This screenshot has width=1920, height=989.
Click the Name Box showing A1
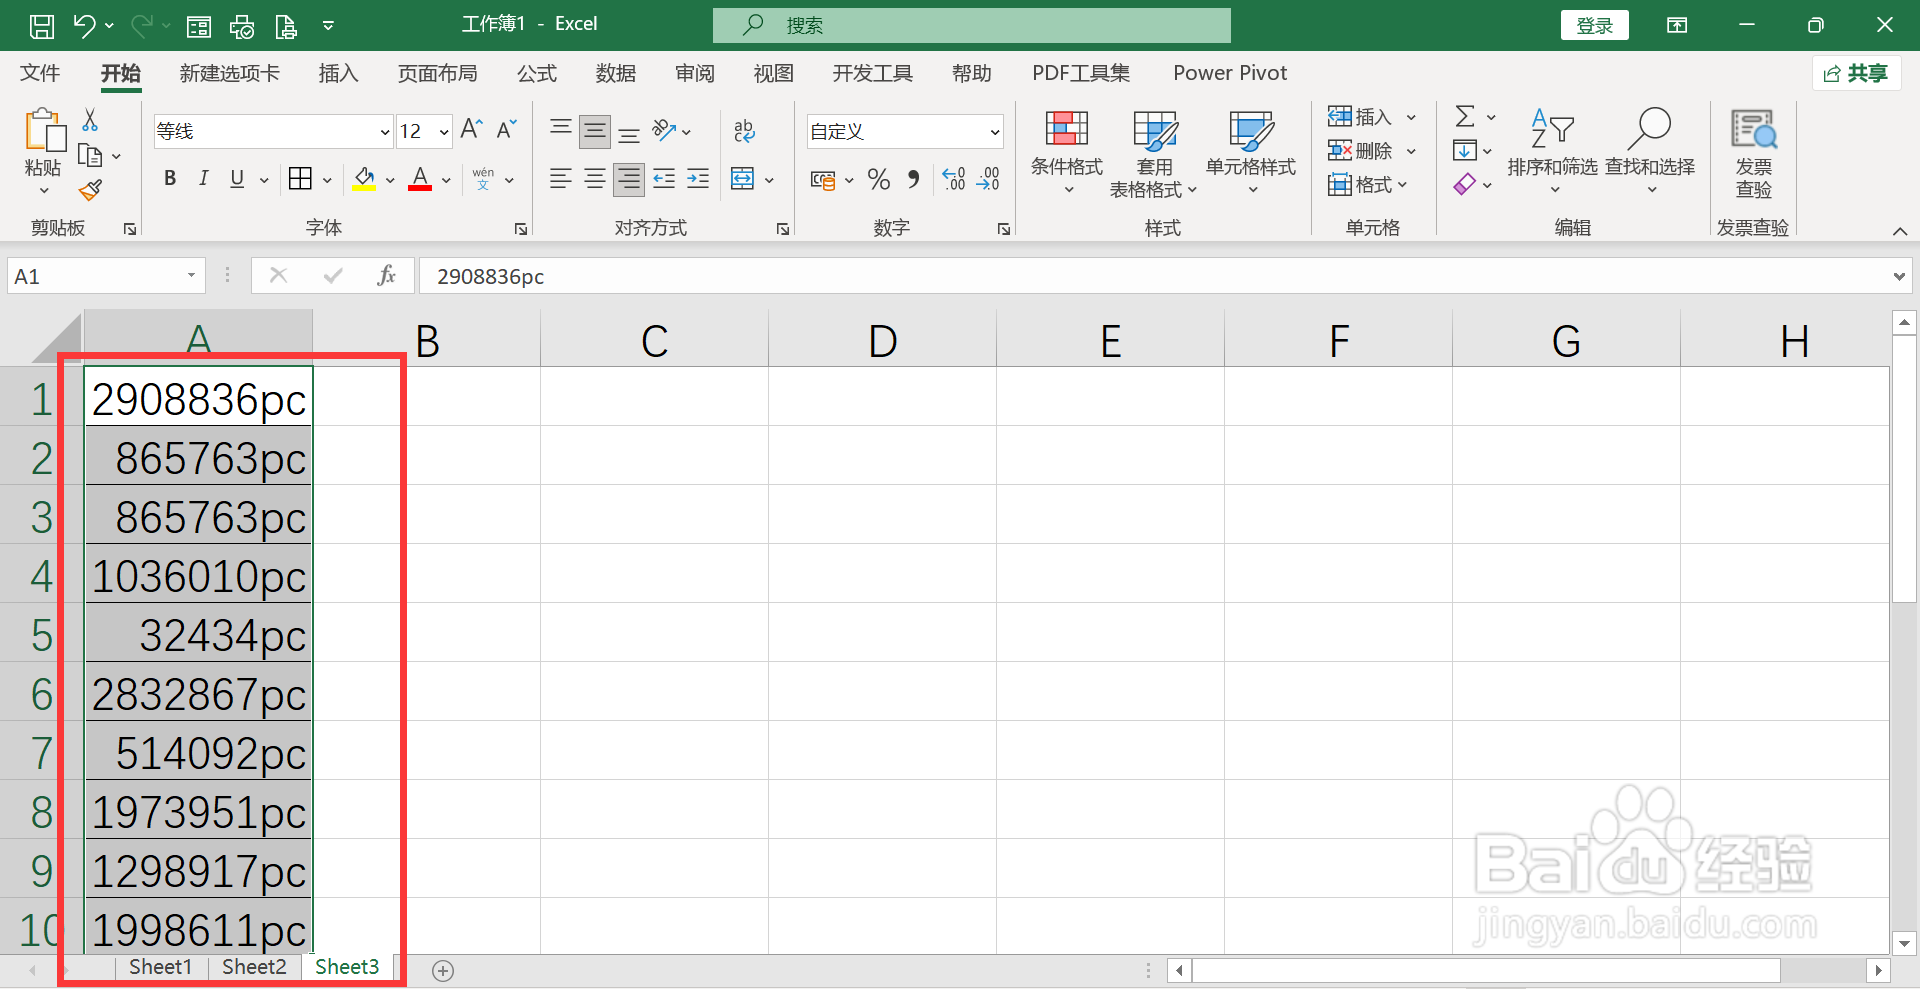pos(105,276)
